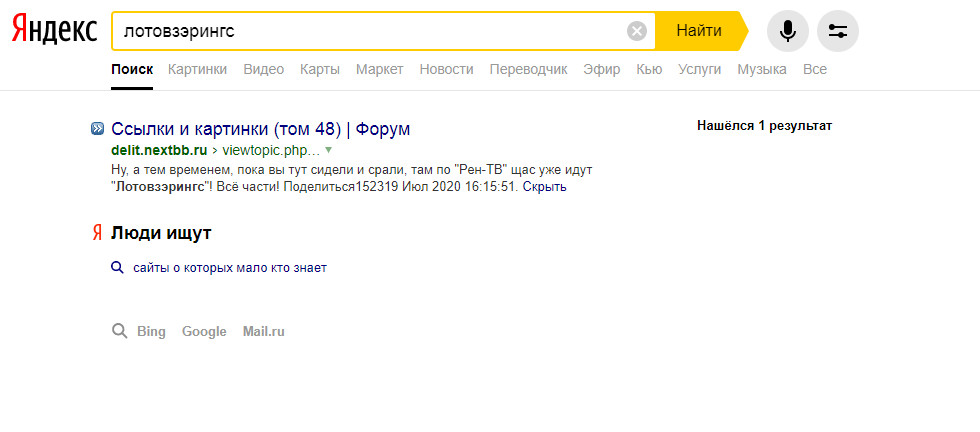Viewport: 980px width, 432px height.
Task: Search сайты о которых мало кто знает
Action: pos(230,268)
